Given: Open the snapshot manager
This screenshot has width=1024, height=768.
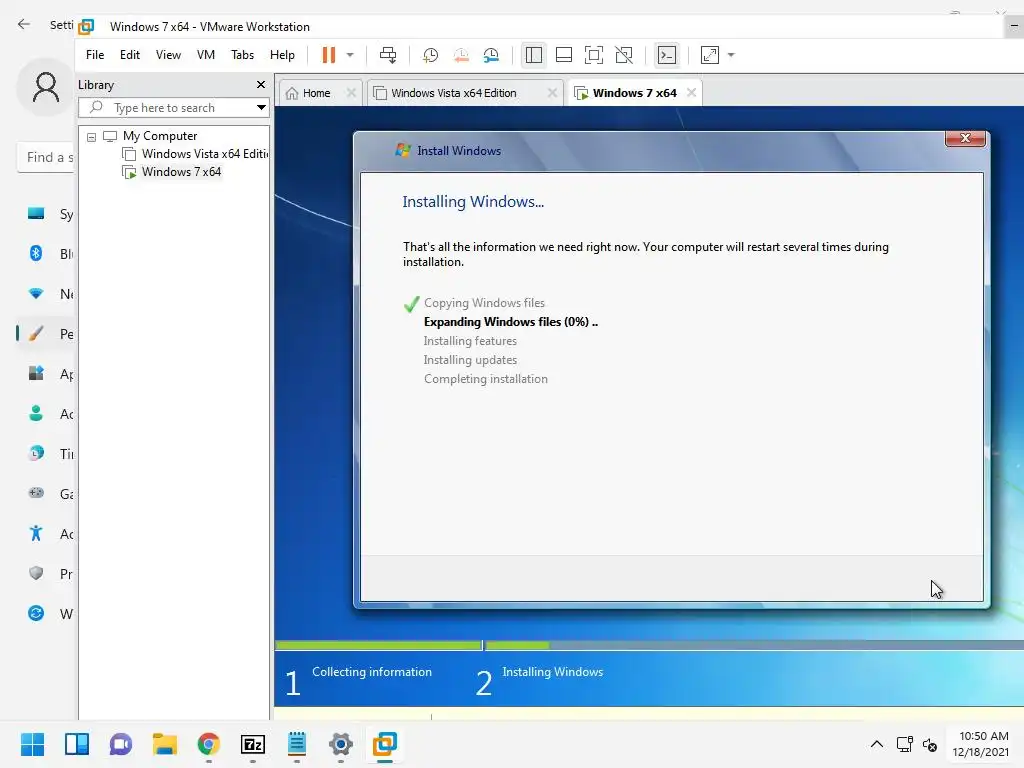Looking at the screenshot, I should [x=491, y=55].
